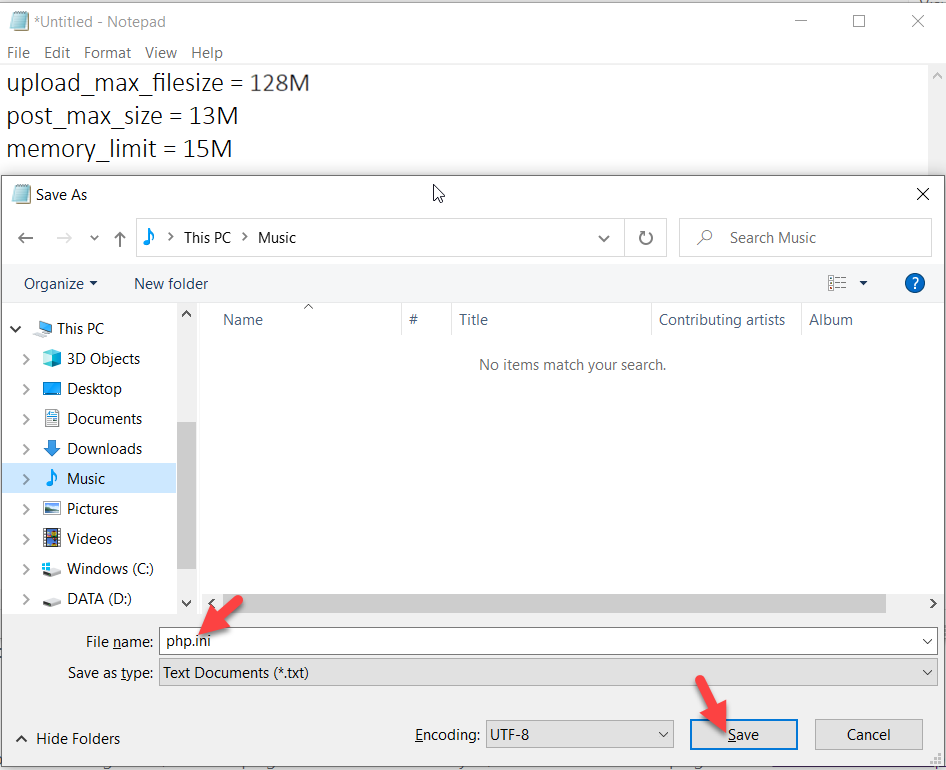Select Music in the address breadcrumb
Image resolution: width=946 pixels, height=770 pixels.
277,238
